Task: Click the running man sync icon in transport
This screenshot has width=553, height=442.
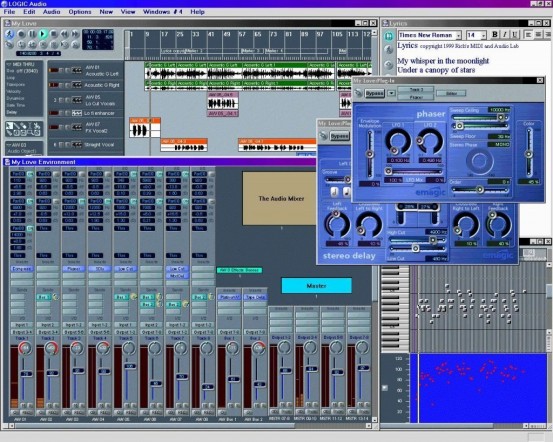Action: click(10, 34)
